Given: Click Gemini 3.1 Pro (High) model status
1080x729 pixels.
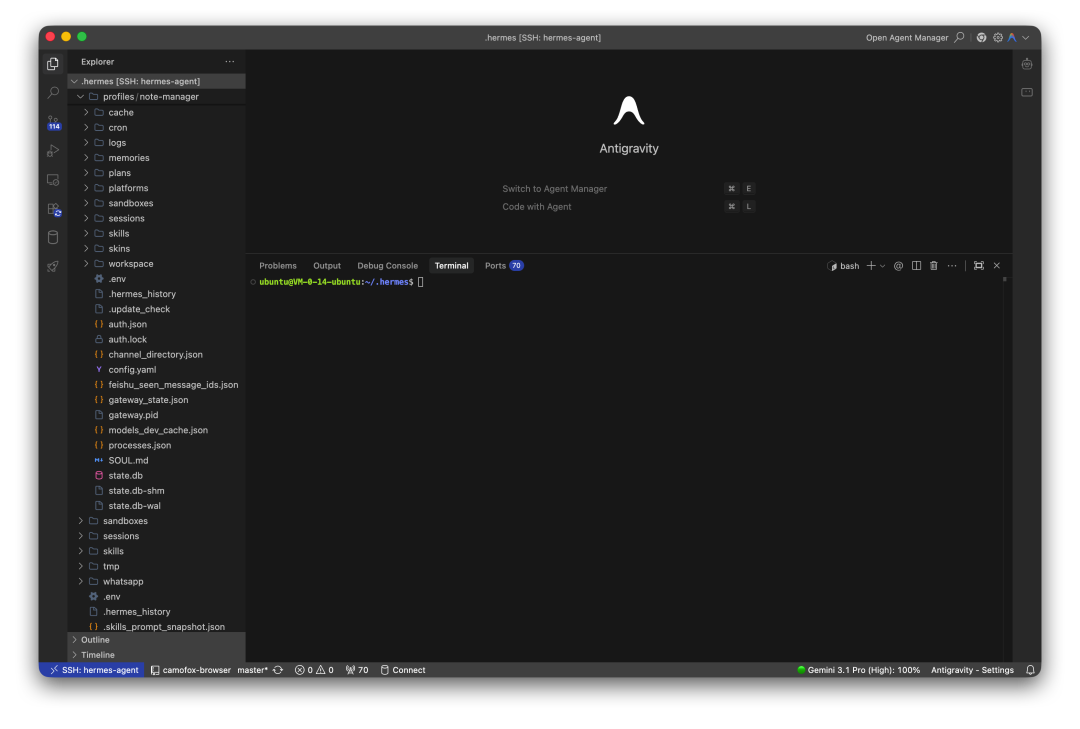Looking at the screenshot, I should pos(858,670).
